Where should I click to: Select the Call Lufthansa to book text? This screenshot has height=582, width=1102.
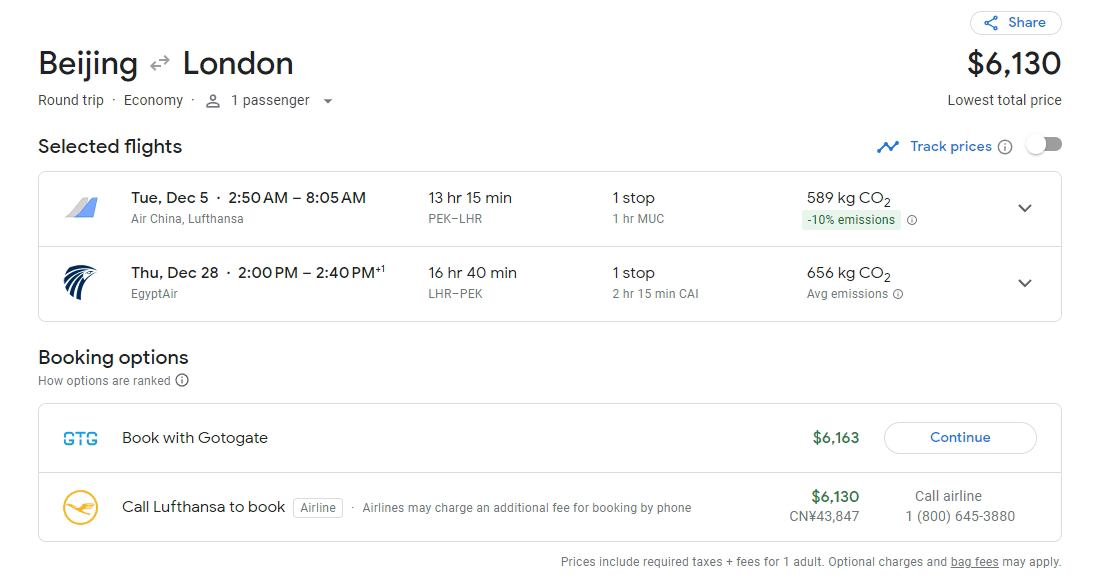[x=203, y=507]
